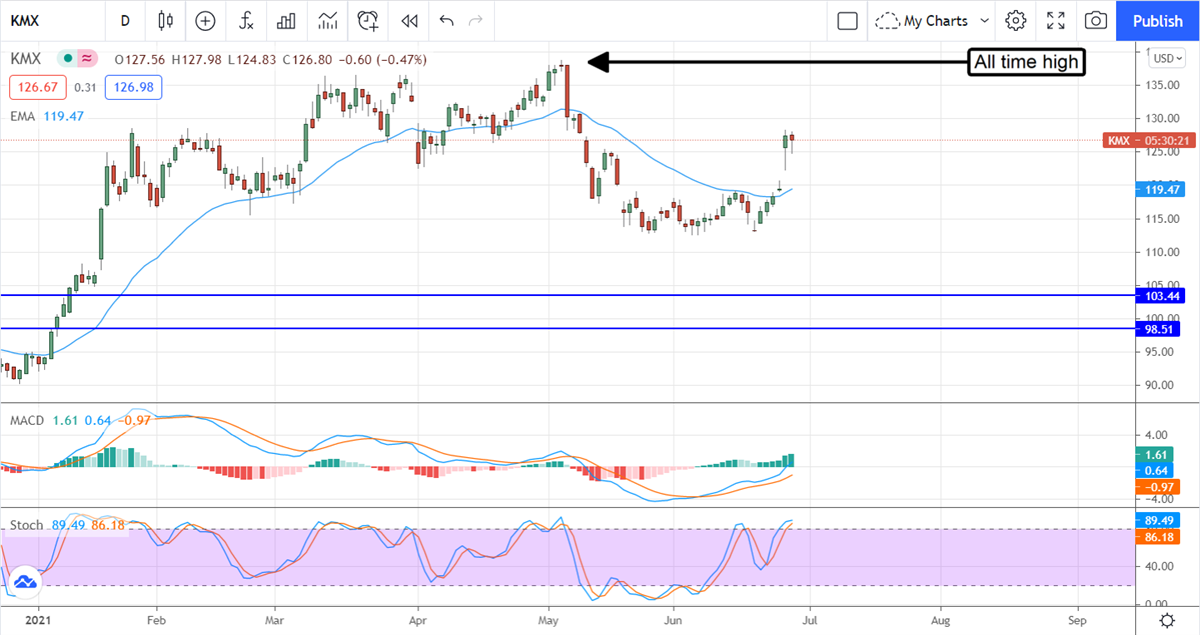Open the fx indicators menu

pyautogui.click(x=245, y=20)
